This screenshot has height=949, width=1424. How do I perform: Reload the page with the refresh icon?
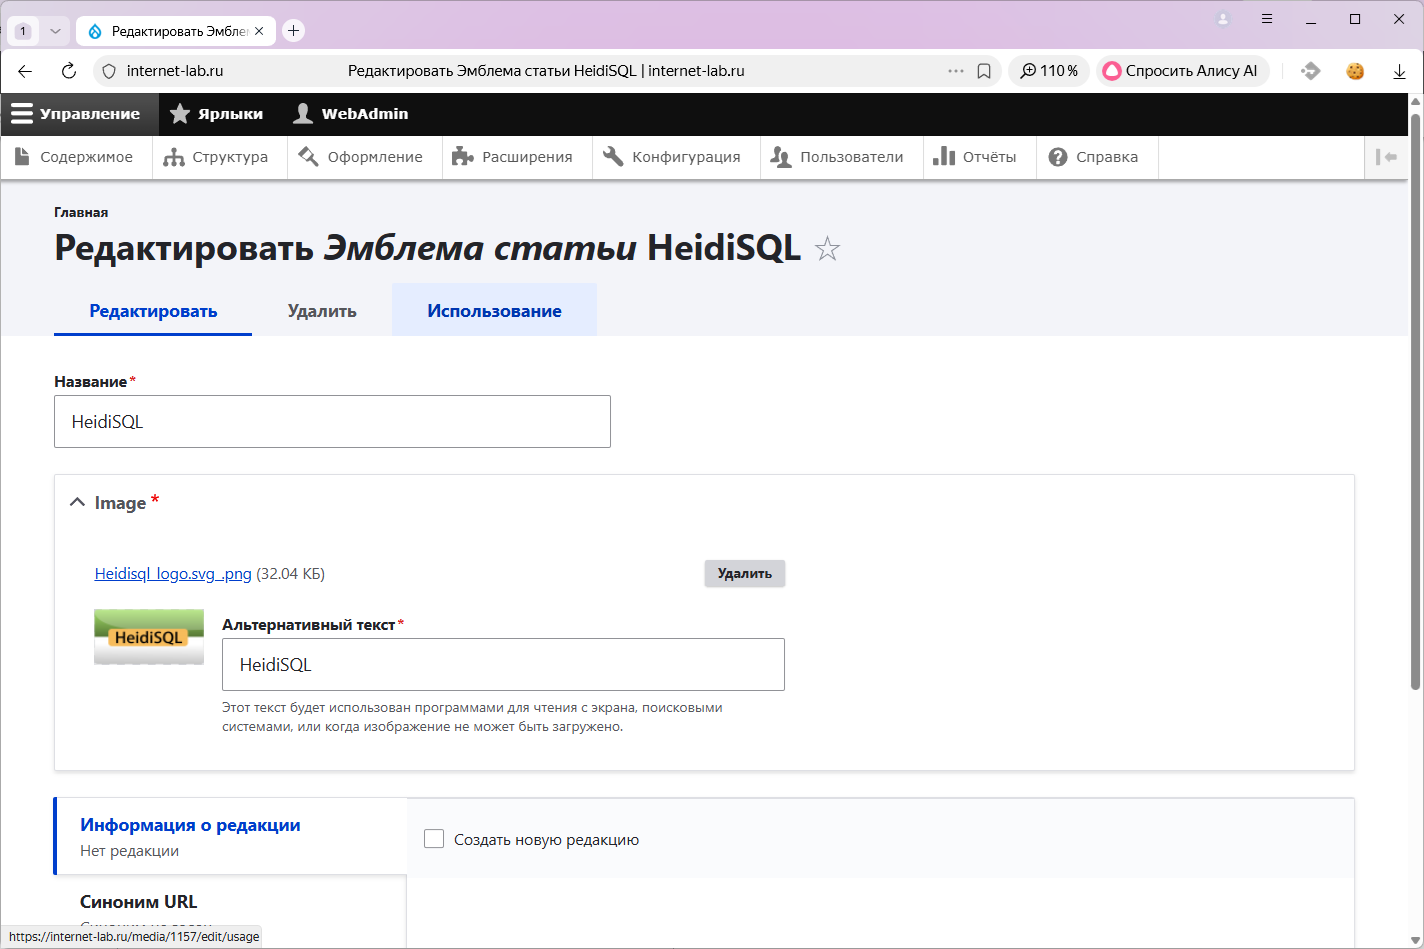coord(69,71)
